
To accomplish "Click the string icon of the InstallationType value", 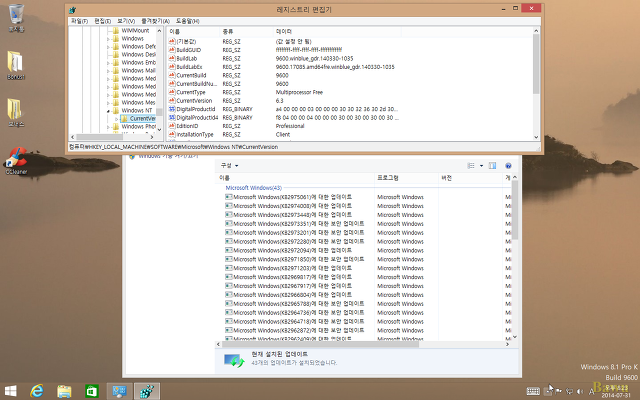I will tap(172, 134).
